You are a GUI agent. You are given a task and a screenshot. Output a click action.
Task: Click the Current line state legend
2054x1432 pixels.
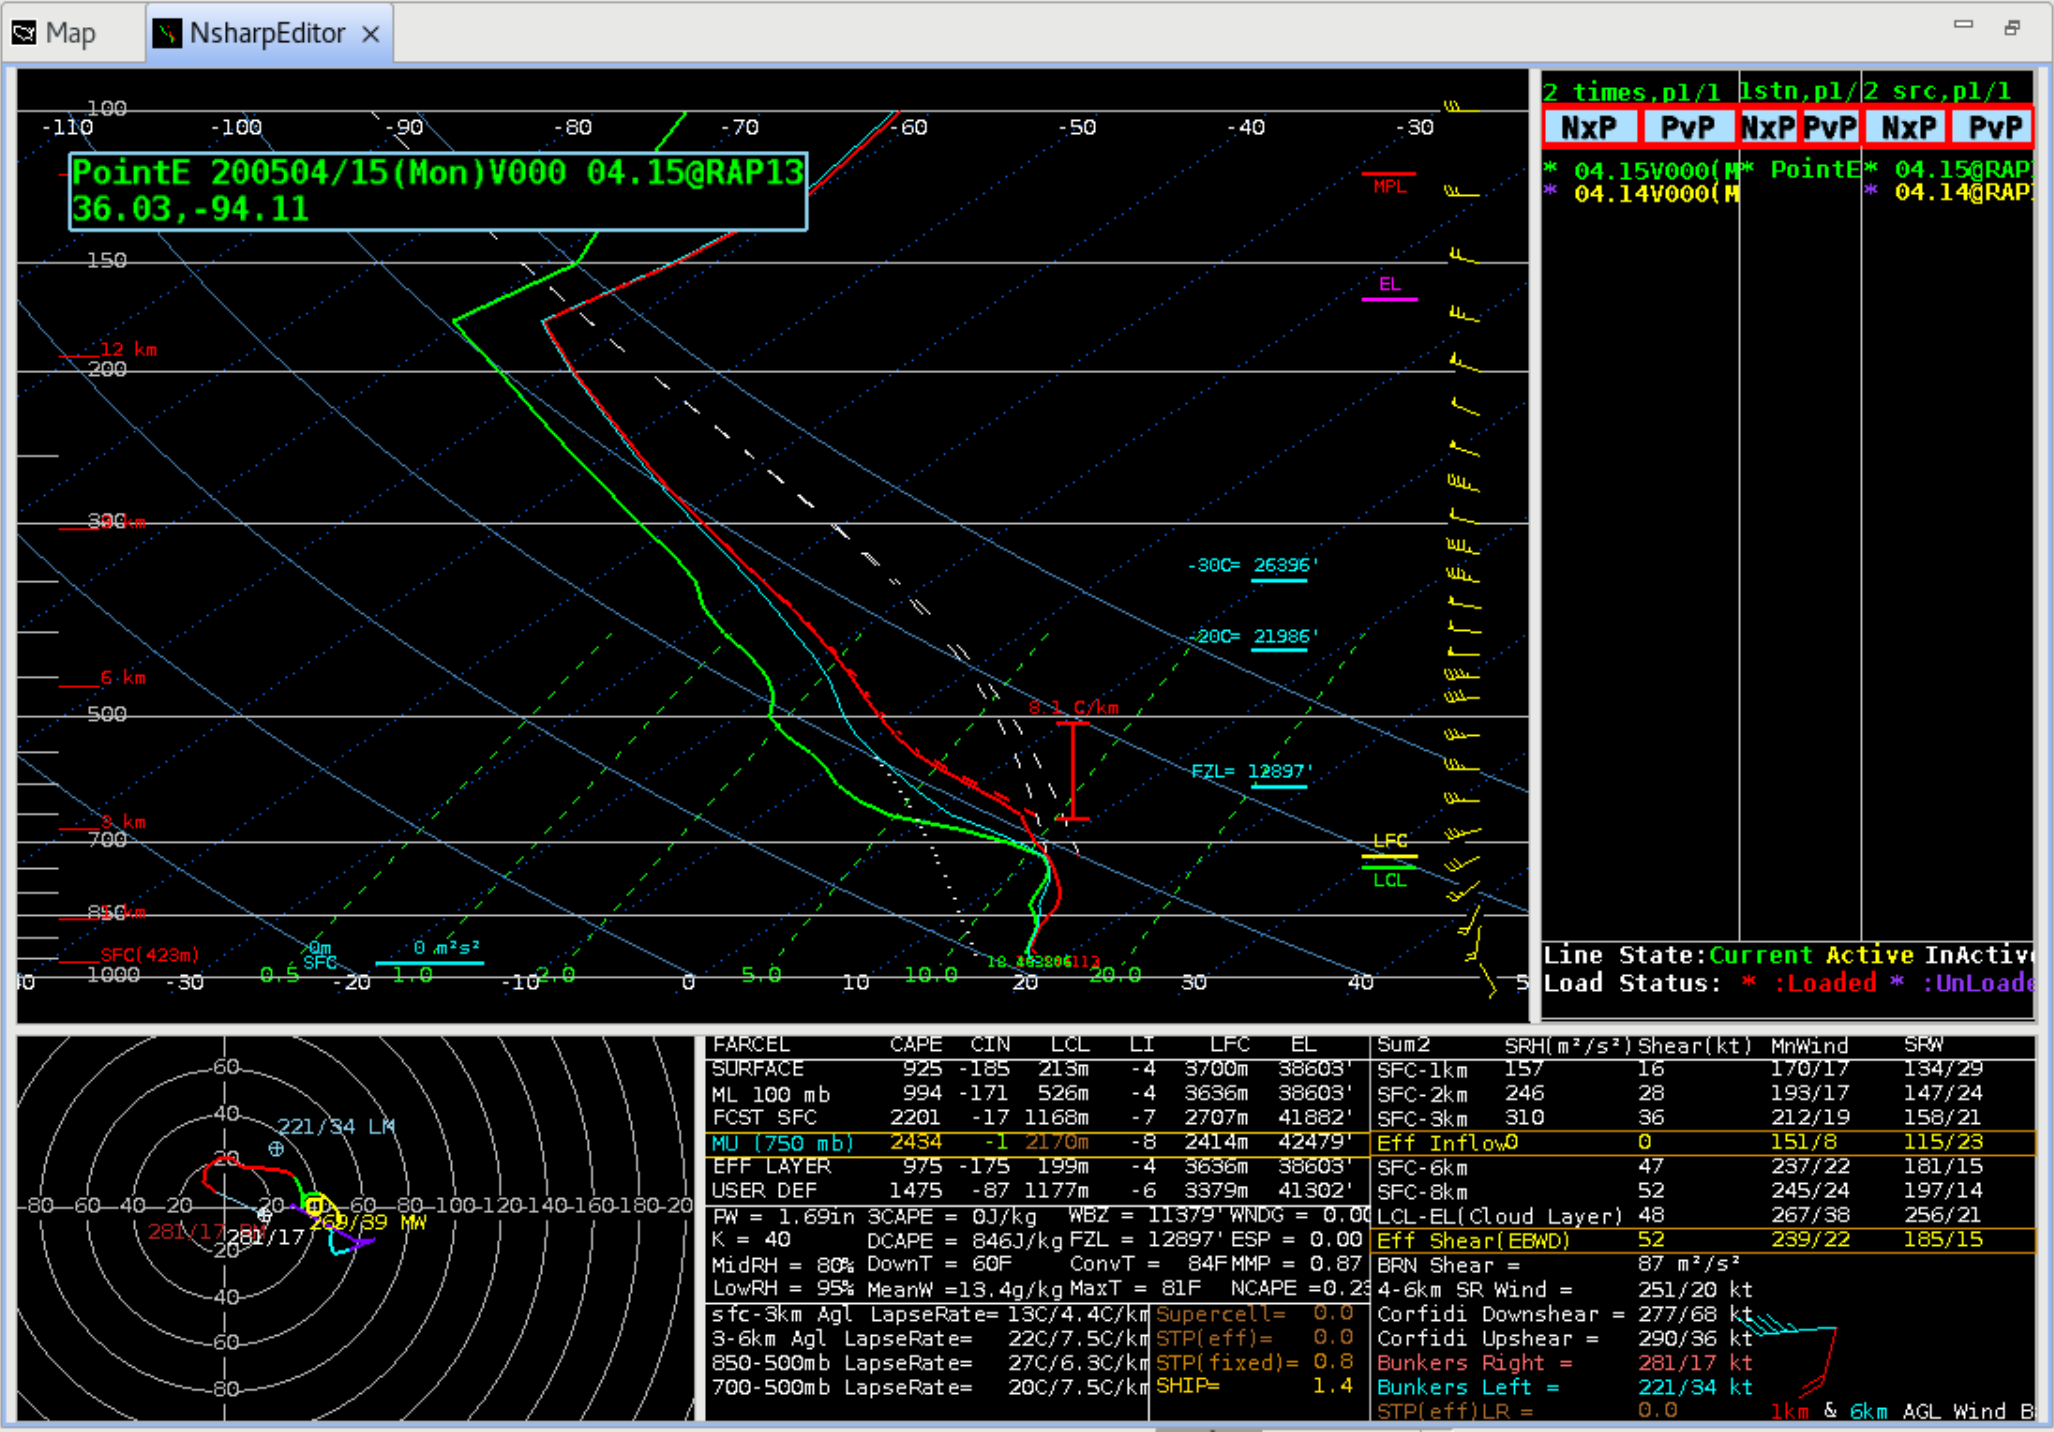pos(1760,955)
